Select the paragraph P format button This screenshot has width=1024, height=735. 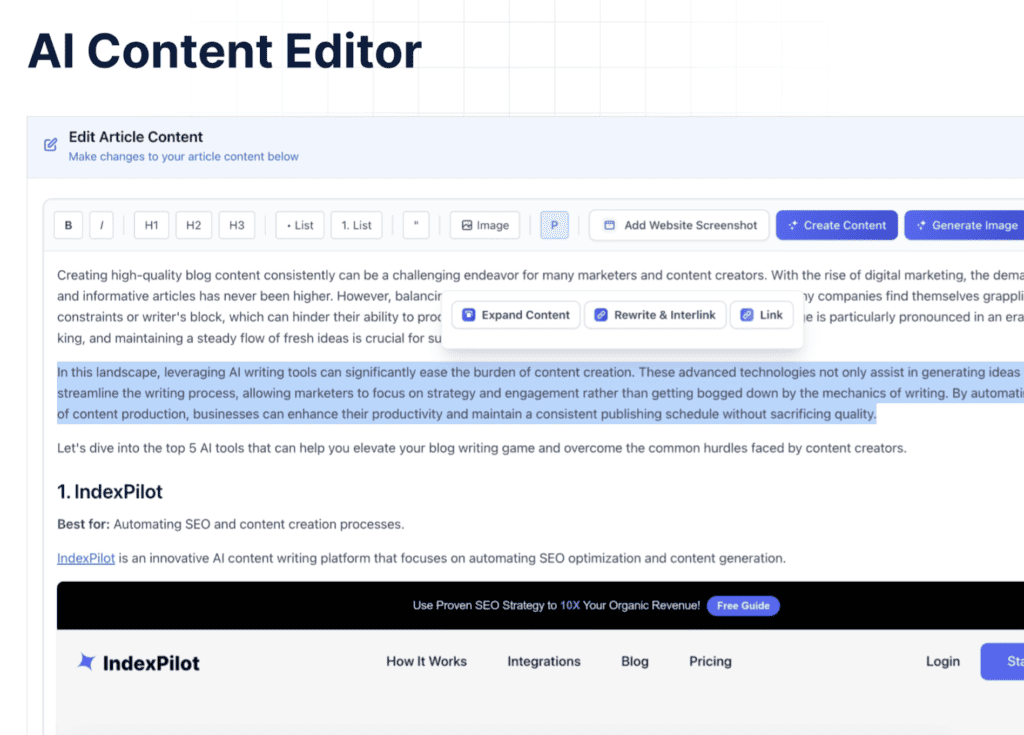[x=554, y=225]
